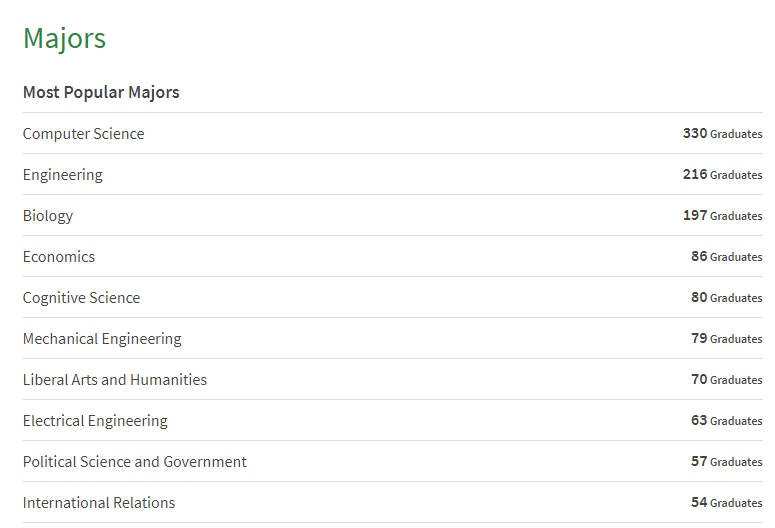This screenshot has height=528, width=775.
Task: Open the Cognitive Science major
Action: point(82,298)
